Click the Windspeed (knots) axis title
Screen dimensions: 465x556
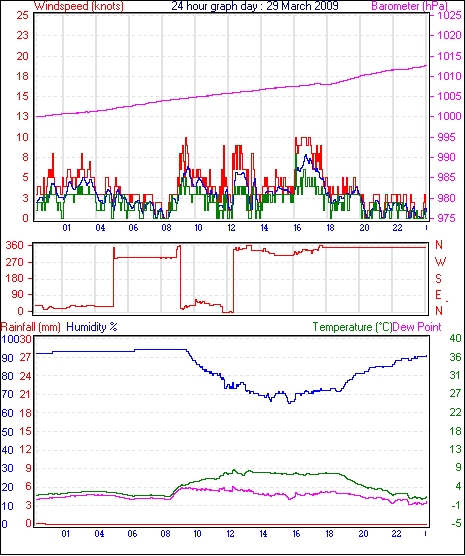pyautogui.click(x=78, y=6)
